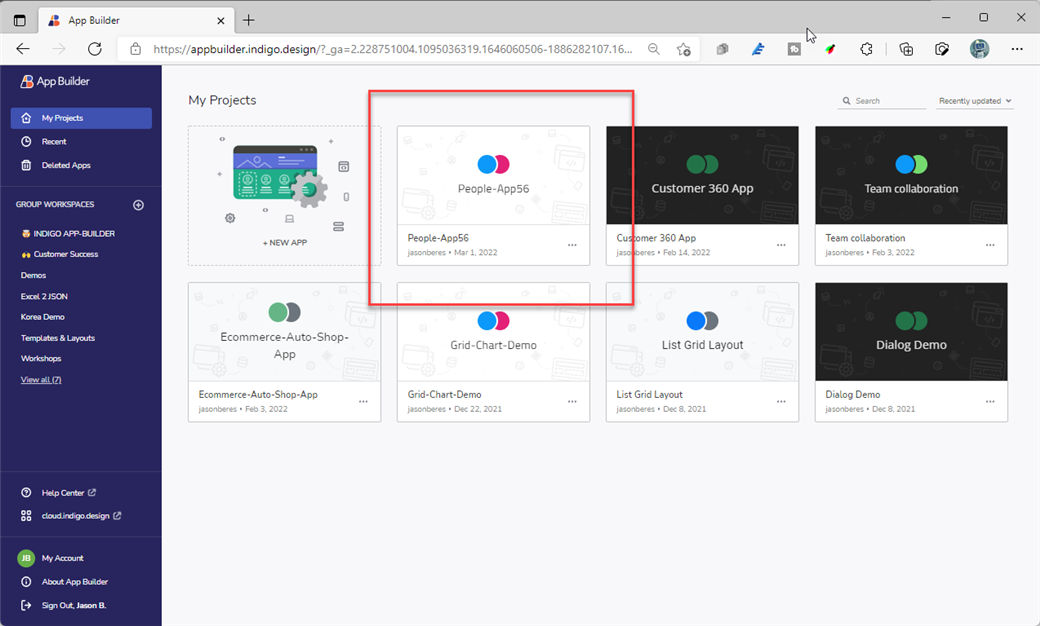Click the browser address bar URL

pos(392,49)
